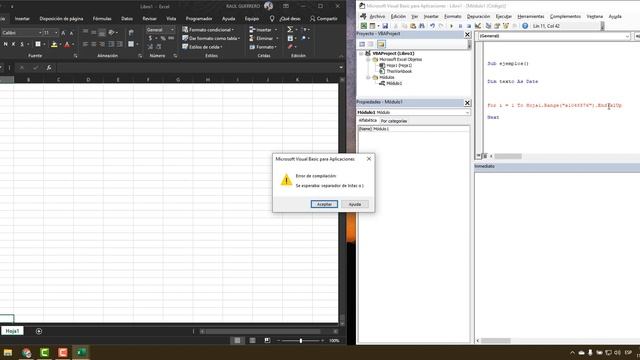Open the (General) object dropdown in code window
Screen dimensions: 640x360
627,36
